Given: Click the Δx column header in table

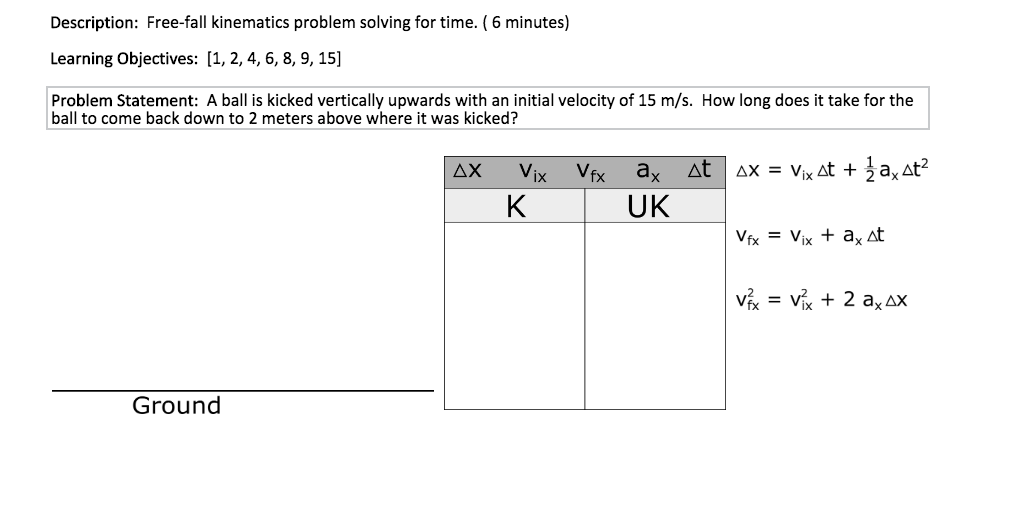Looking at the screenshot, I should click(x=467, y=171).
